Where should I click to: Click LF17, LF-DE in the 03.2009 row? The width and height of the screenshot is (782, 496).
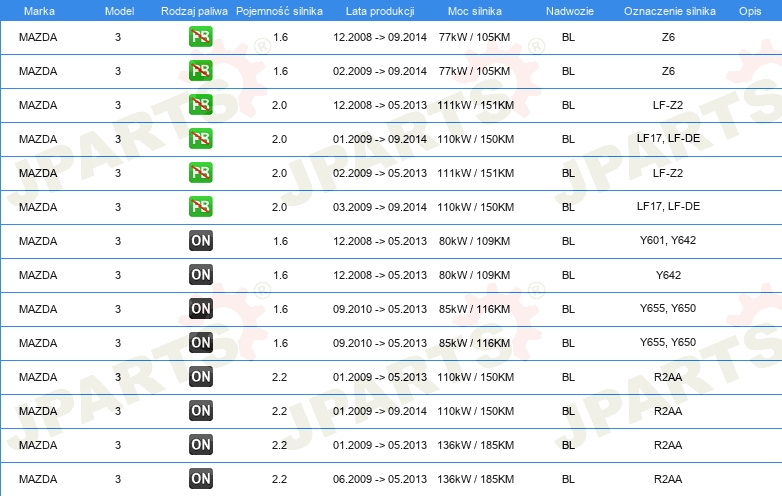click(668, 206)
